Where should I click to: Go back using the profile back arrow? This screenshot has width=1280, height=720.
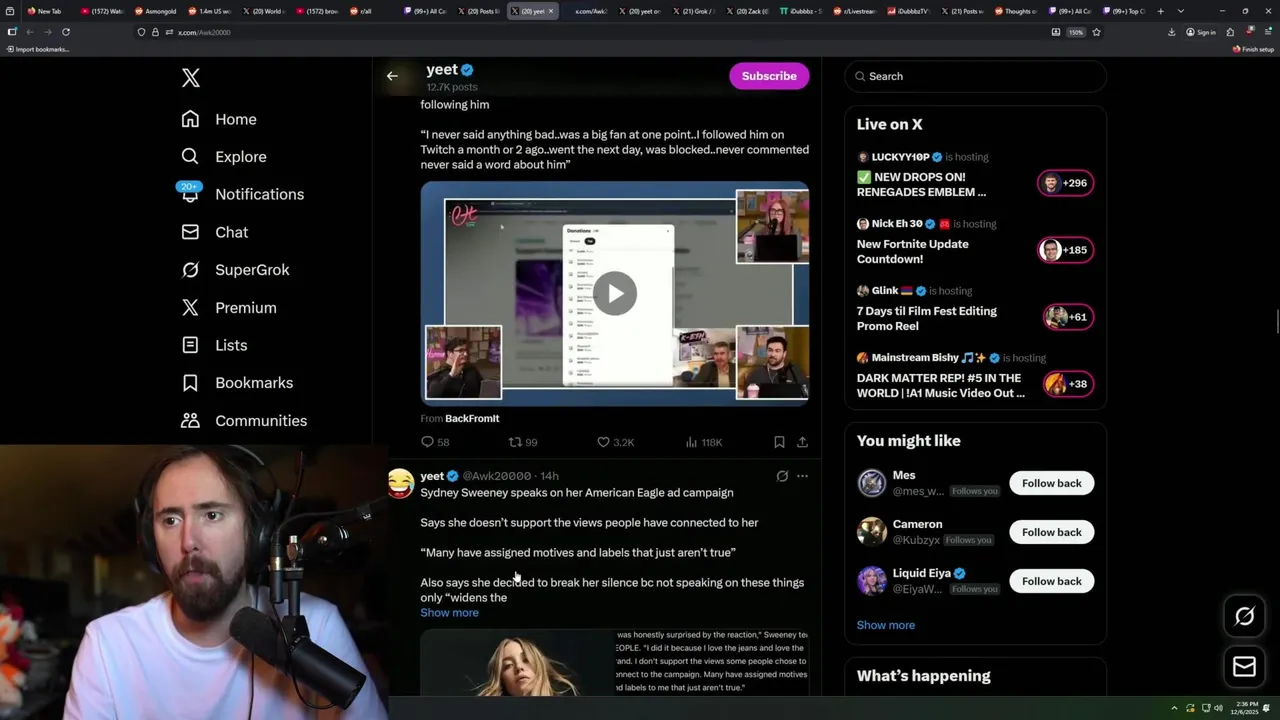click(392, 76)
